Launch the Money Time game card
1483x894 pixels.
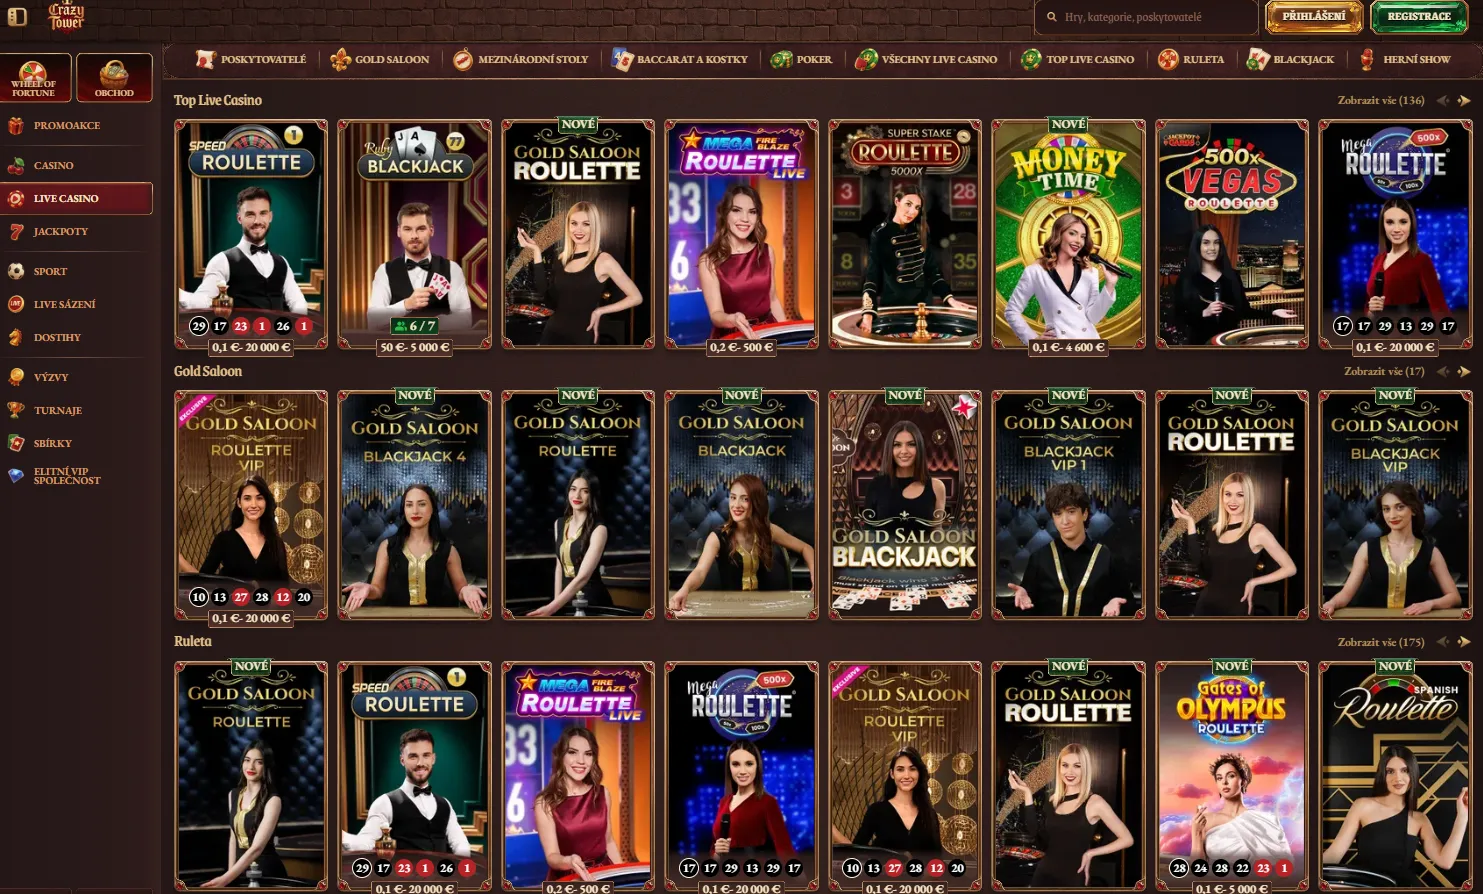[x=1068, y=234]
